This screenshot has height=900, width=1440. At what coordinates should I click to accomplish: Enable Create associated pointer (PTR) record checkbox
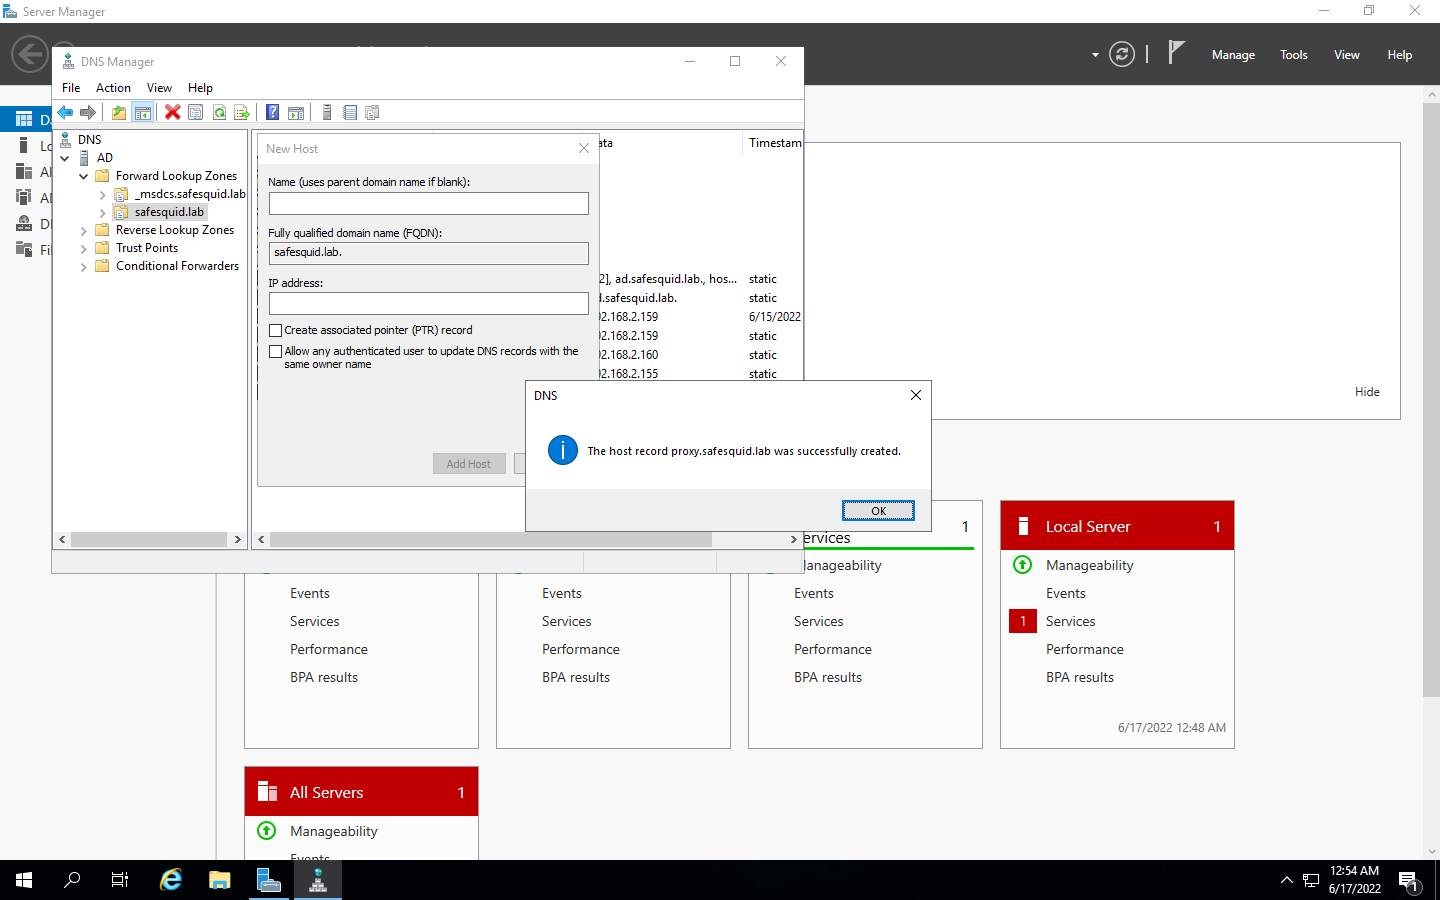276,330
